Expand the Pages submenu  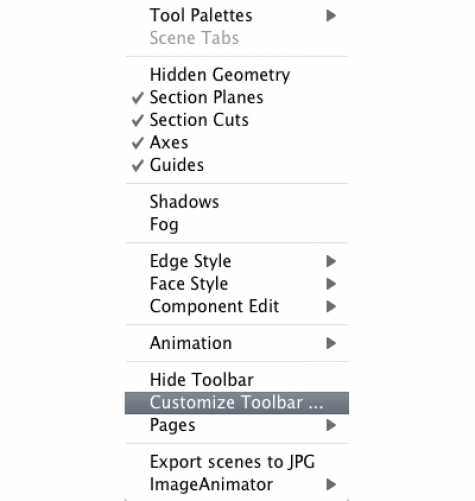pyautogui.click(x=237, y=425)
